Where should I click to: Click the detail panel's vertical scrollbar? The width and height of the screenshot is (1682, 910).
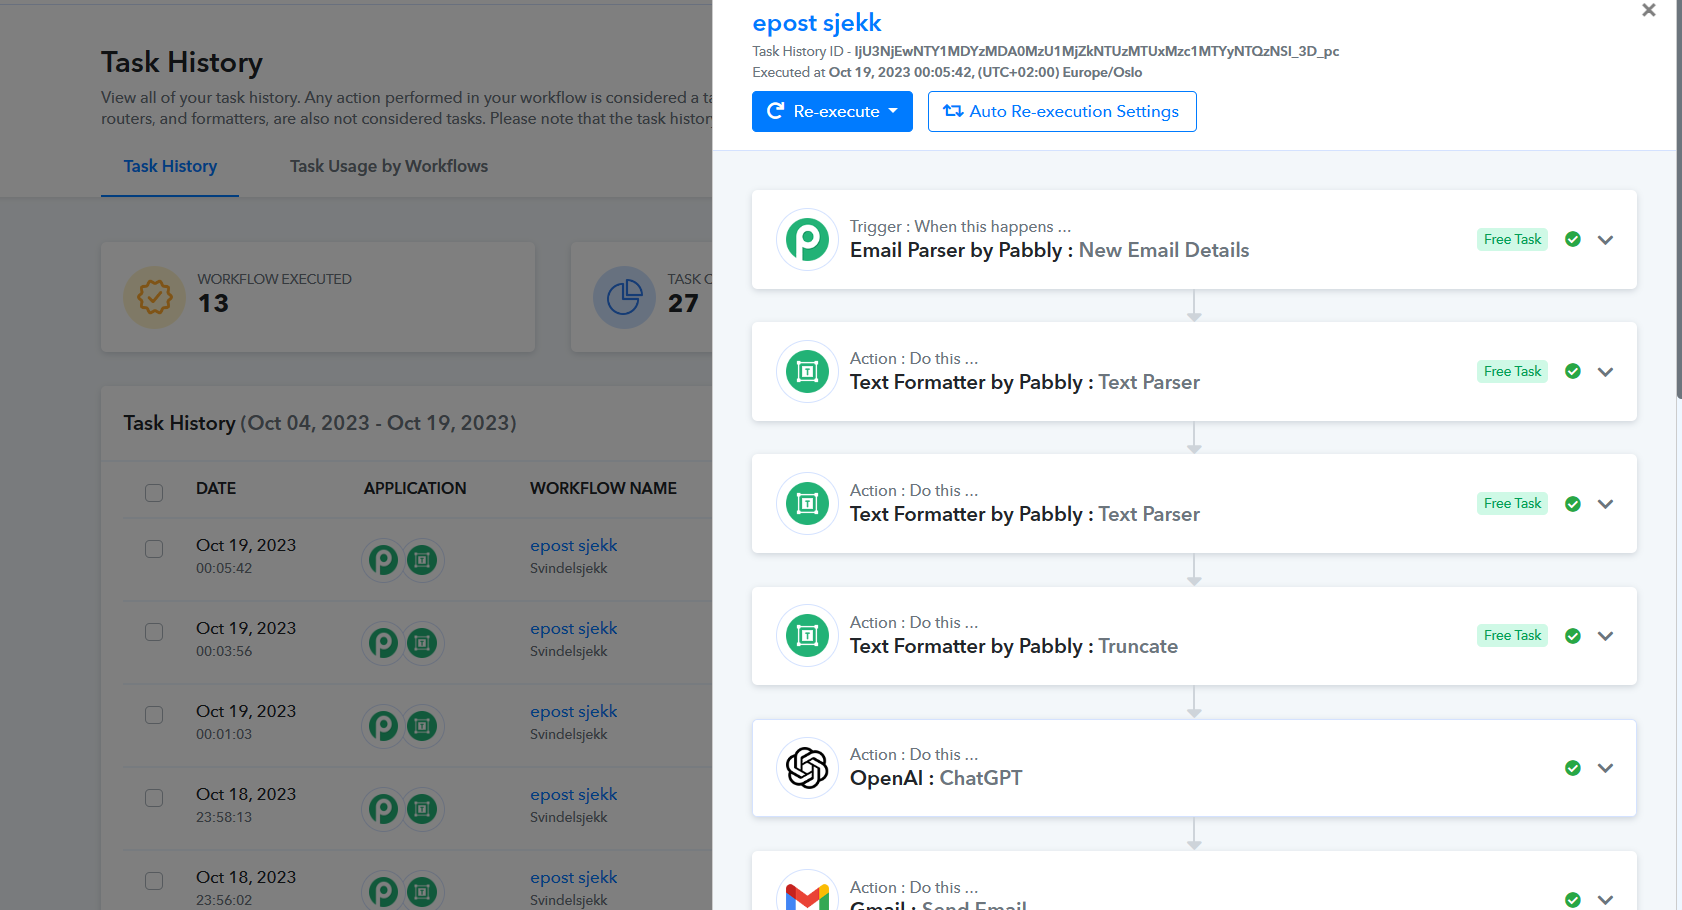[x=1679, y=200]
